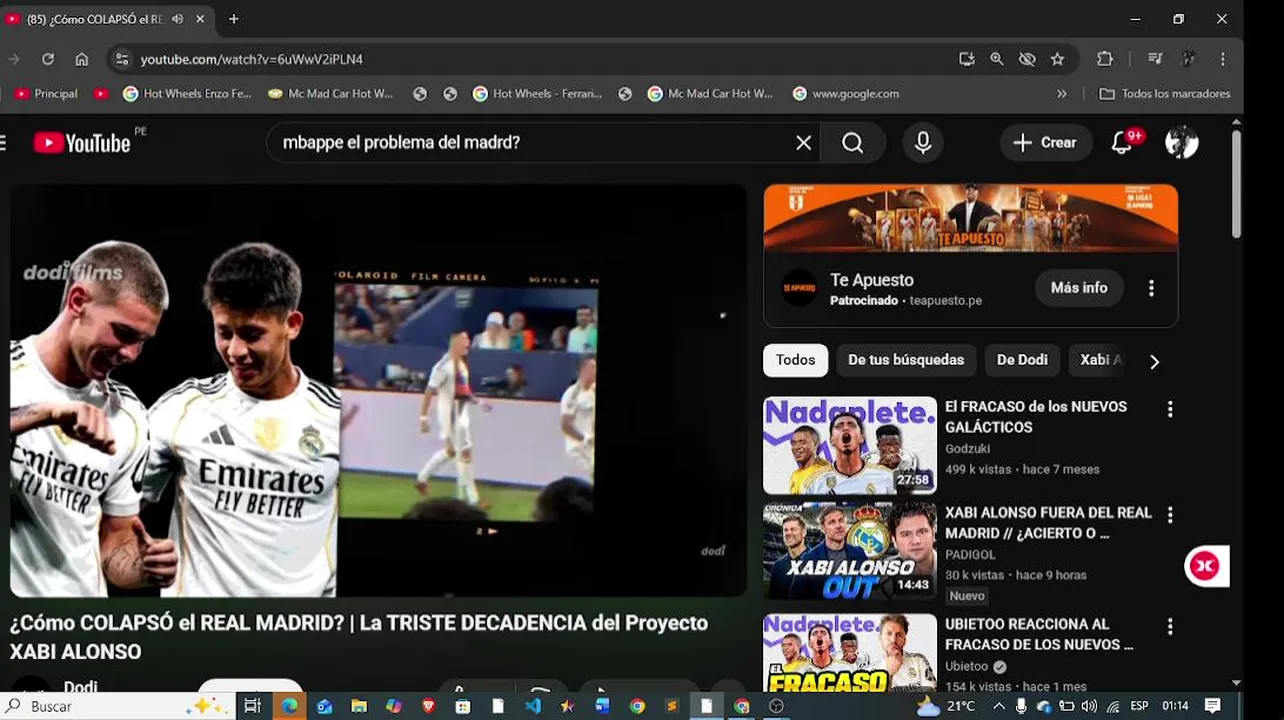Show hidden system tray icons chevron
Image resolution: width=1284 pixels, height=720 pixels.
point(998,706)
